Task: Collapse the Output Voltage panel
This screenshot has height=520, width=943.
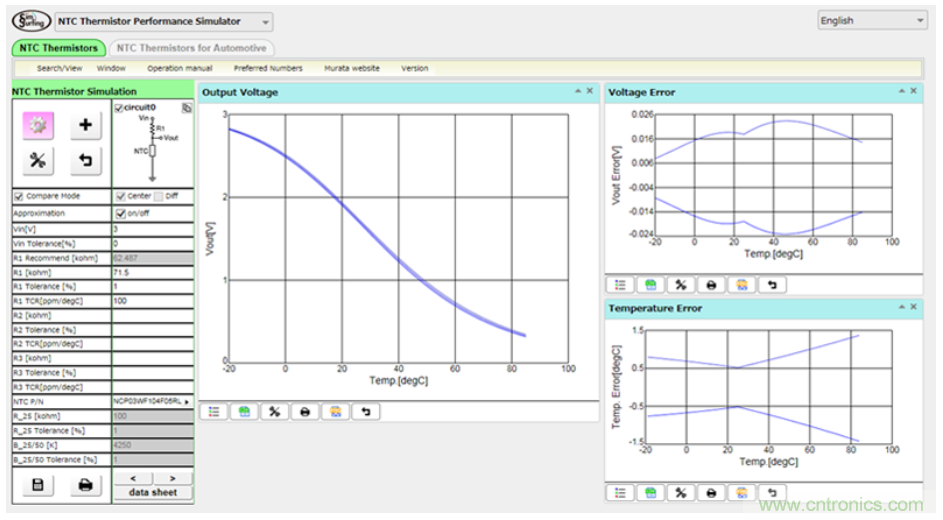Action: 577,92
